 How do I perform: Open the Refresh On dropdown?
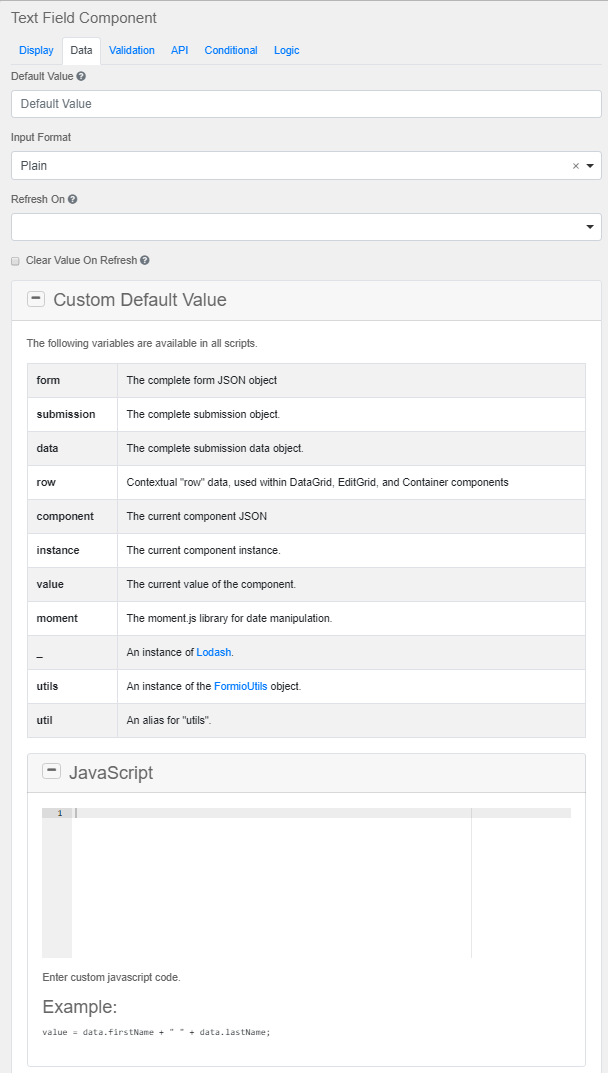pyautogui.click(x=590, y=227)
